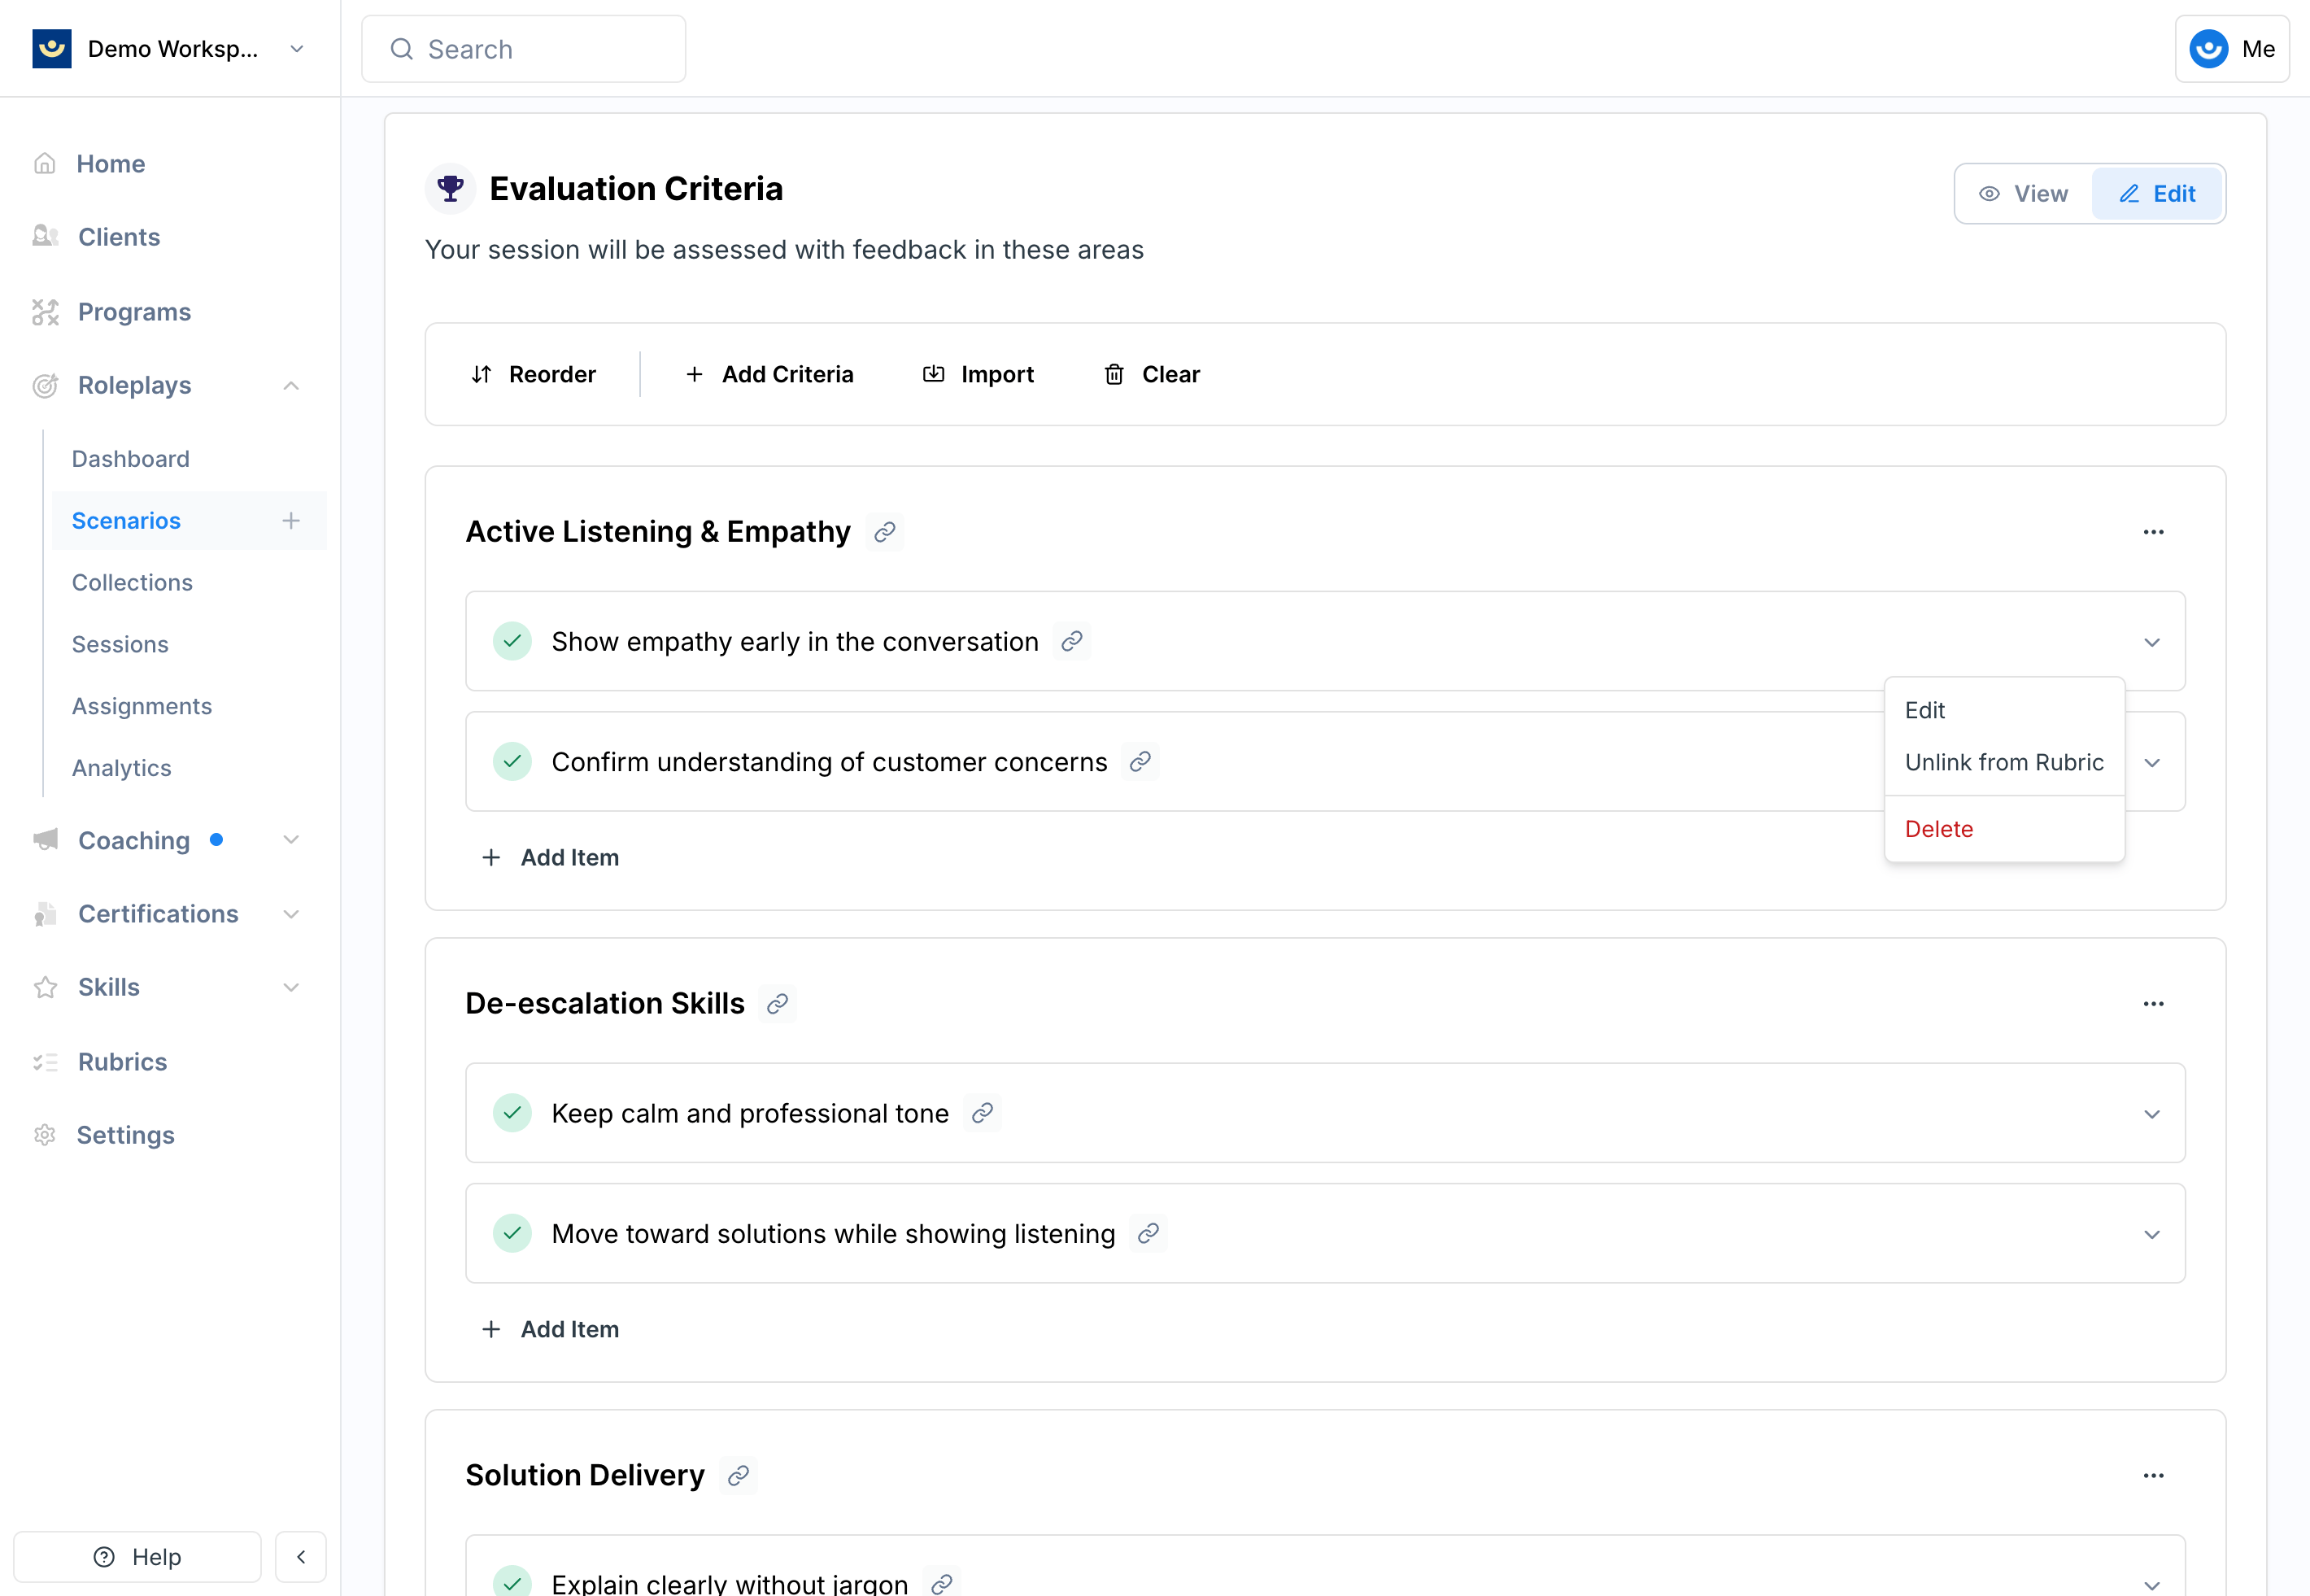Add Item under Active Listening & Empathy
2310x1596 pixels.
551,858
